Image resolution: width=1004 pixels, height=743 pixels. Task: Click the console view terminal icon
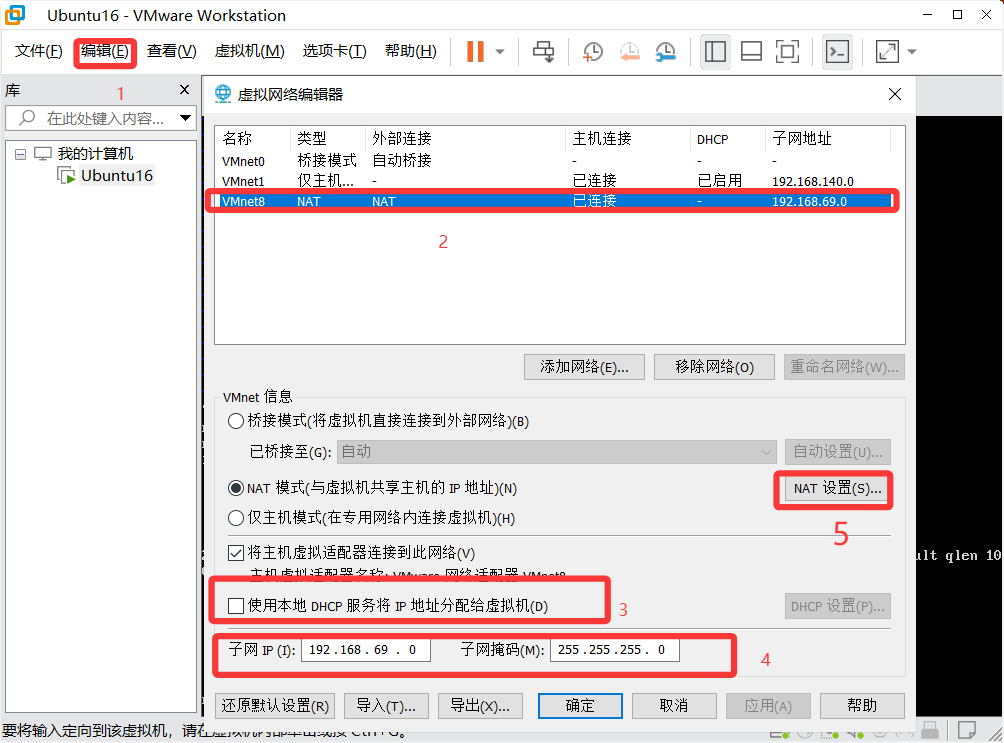pos(837,52)
